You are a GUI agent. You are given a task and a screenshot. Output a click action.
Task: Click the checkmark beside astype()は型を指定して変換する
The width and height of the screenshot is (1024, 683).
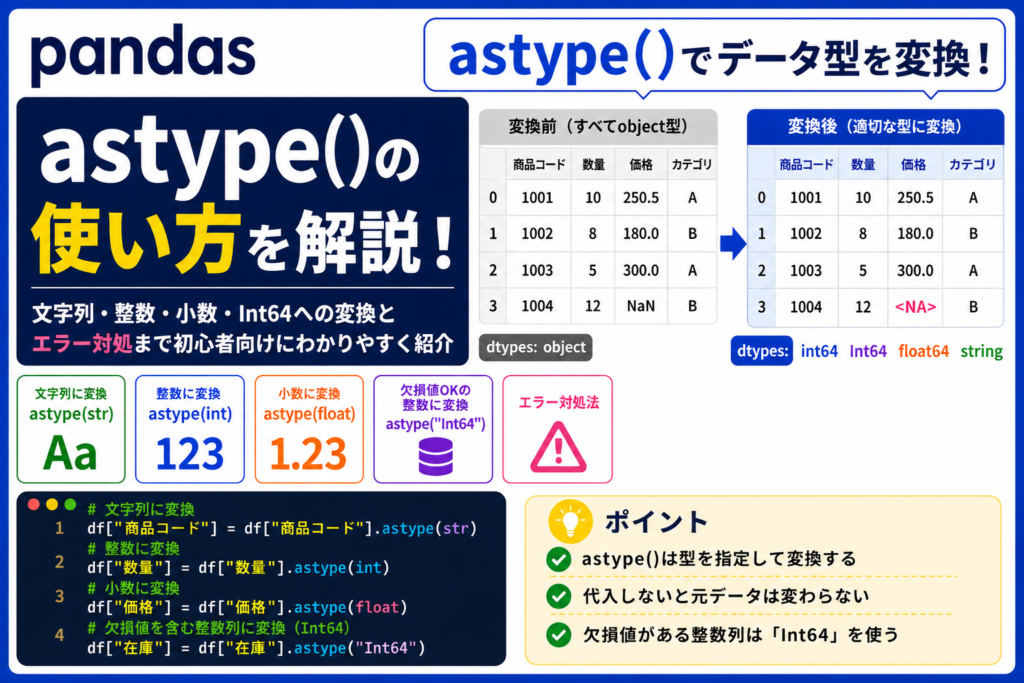pyautogui.click(x=559, y=560)
